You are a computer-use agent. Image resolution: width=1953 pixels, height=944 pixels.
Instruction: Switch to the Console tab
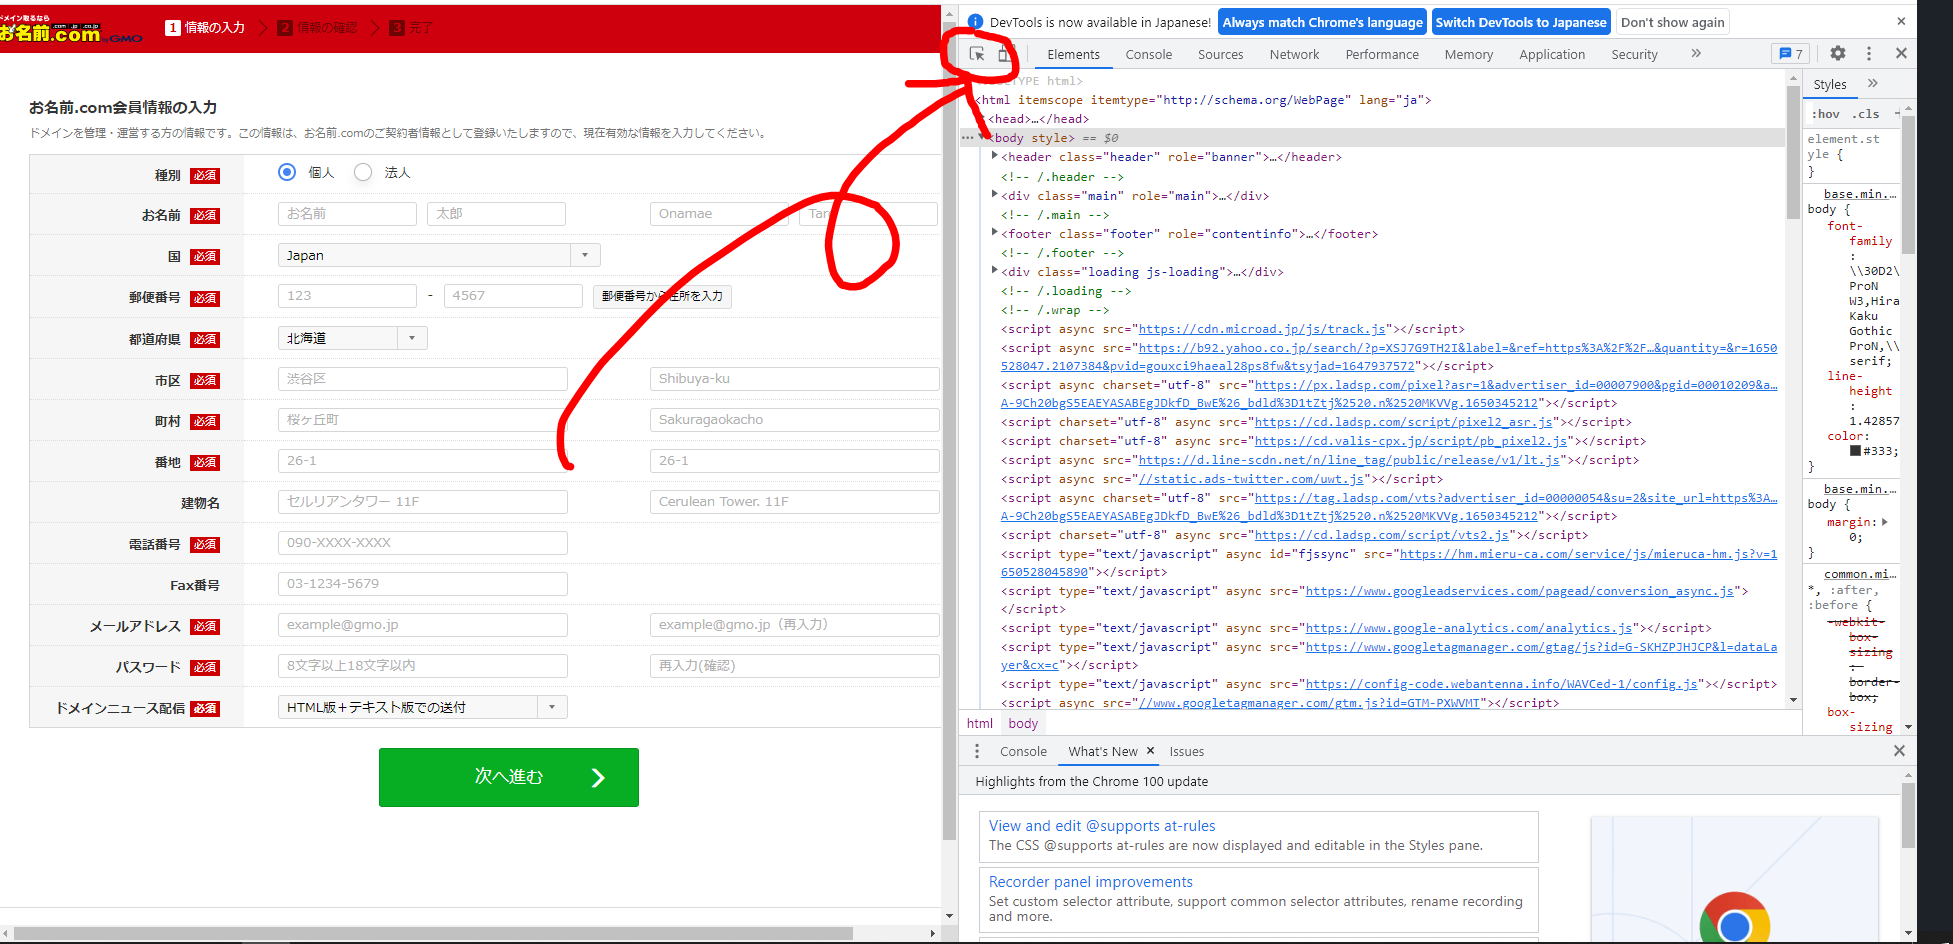(1148, 54)
